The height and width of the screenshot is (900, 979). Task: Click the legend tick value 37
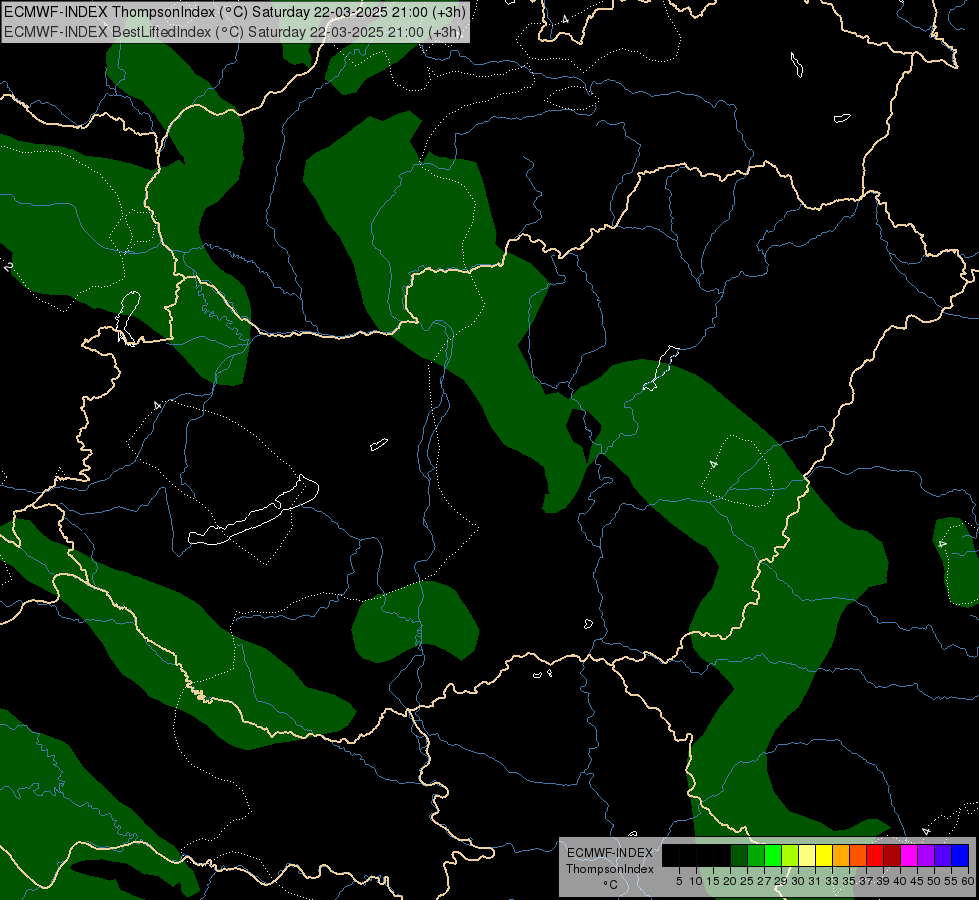[866, 881]
